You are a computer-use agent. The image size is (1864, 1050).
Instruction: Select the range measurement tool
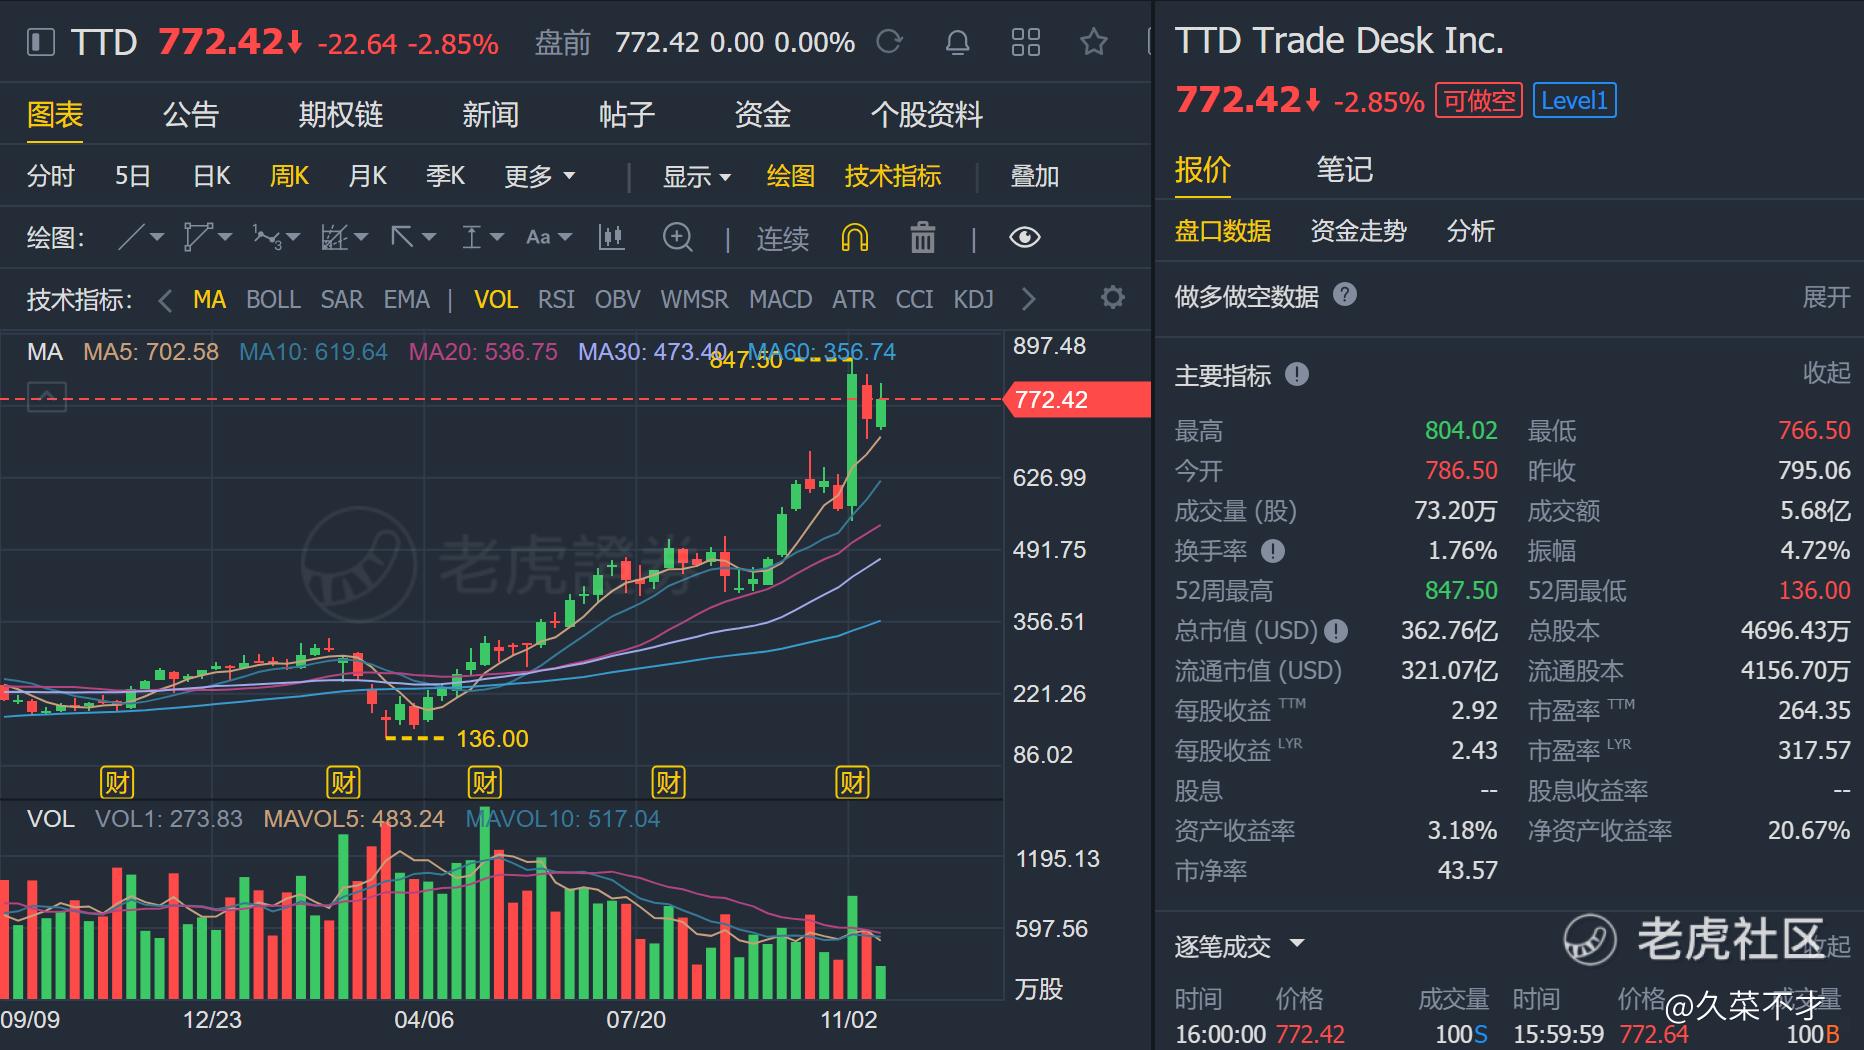point(472,237)
